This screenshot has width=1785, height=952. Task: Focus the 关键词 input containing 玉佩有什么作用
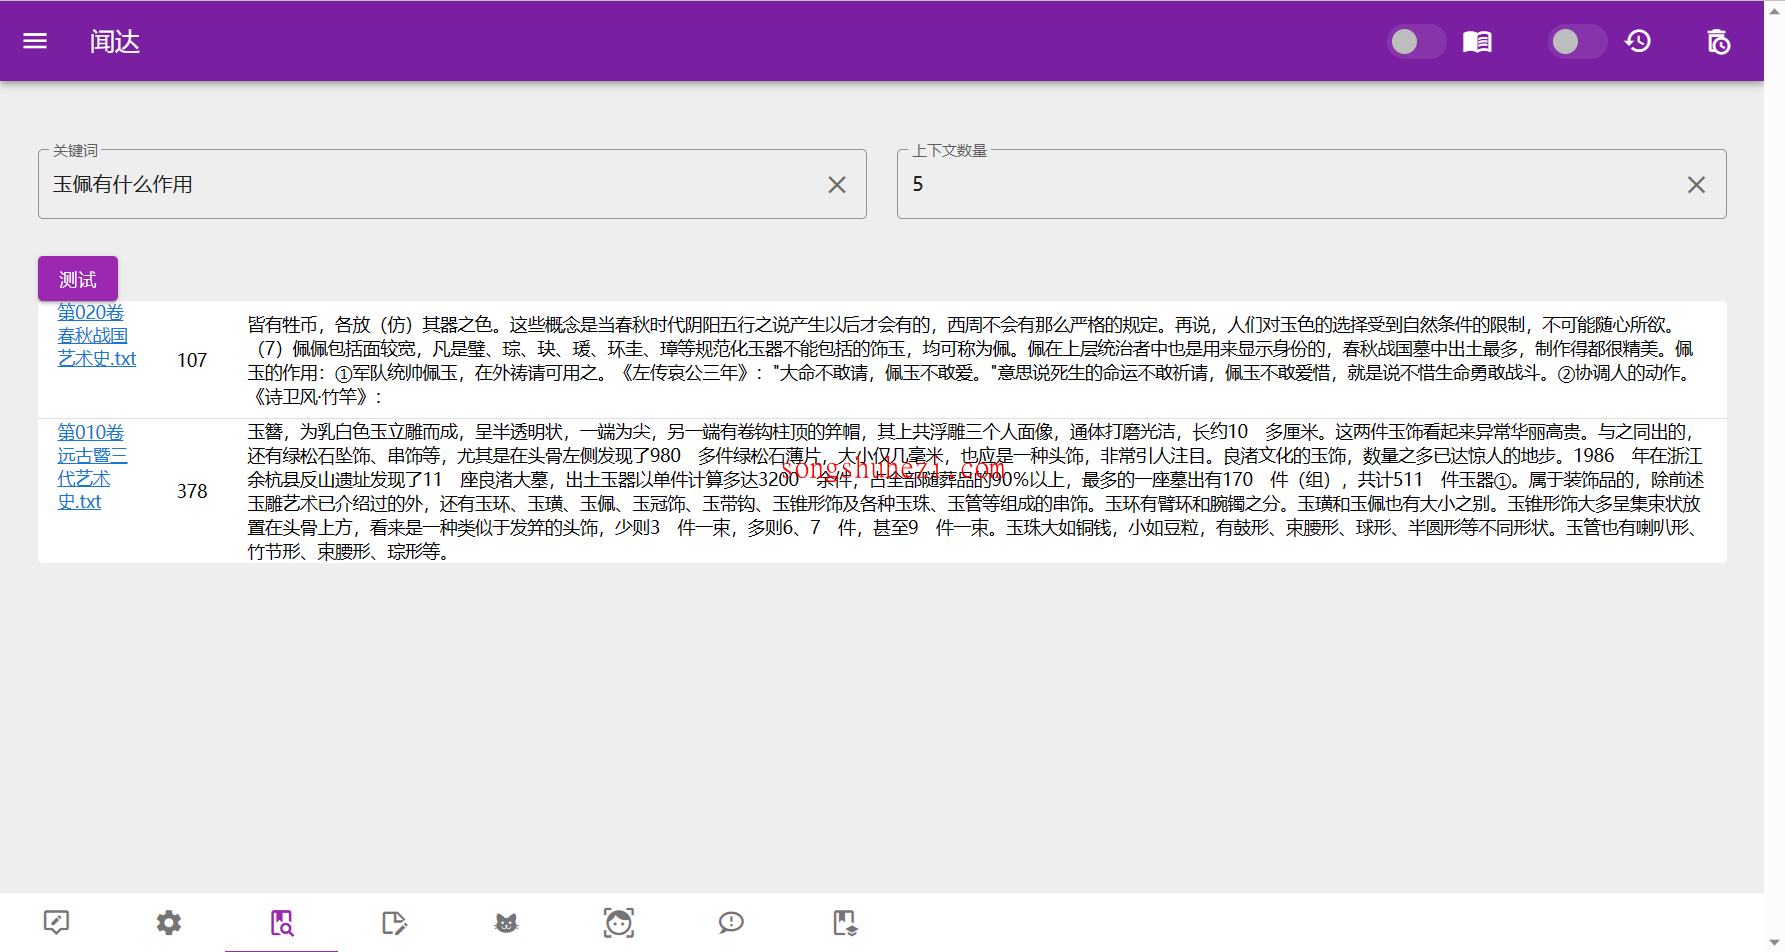[452, 184]
